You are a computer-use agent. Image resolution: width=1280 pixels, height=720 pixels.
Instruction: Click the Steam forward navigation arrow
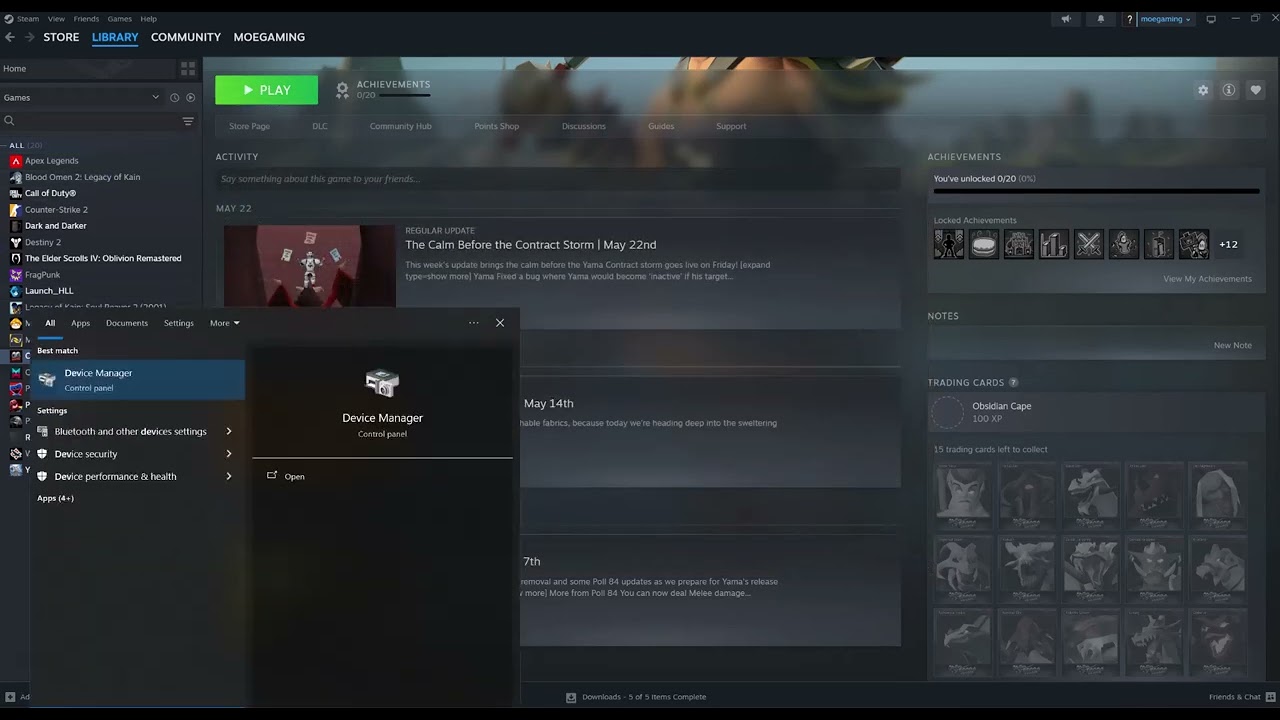pos(29,37)
